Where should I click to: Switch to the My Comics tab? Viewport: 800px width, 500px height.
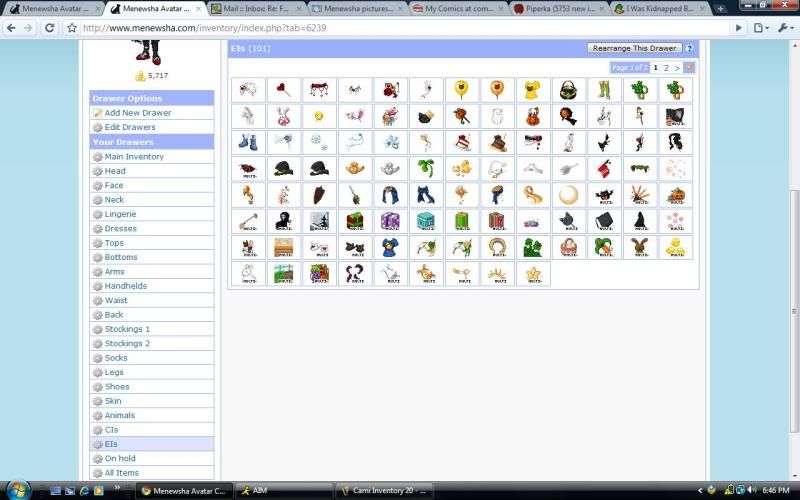(459, 9)
